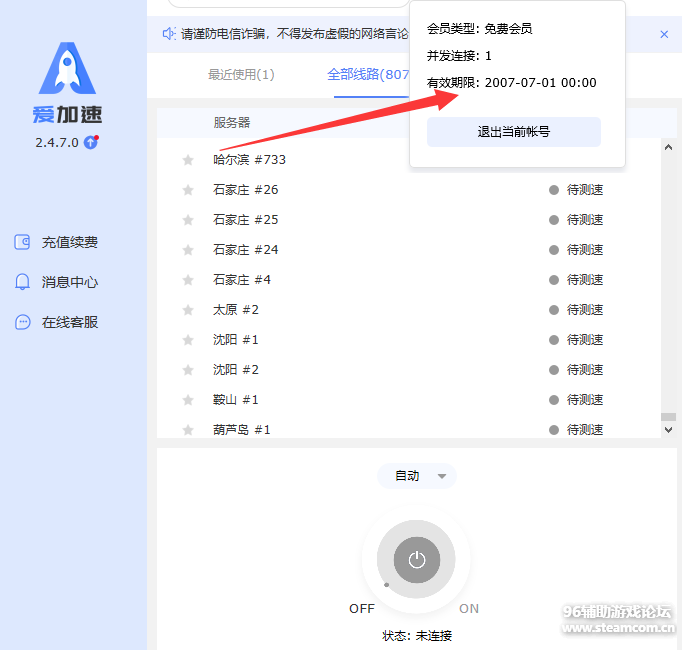Open 充值续费 recharge page
682x650 pixels.
point(57,242)
